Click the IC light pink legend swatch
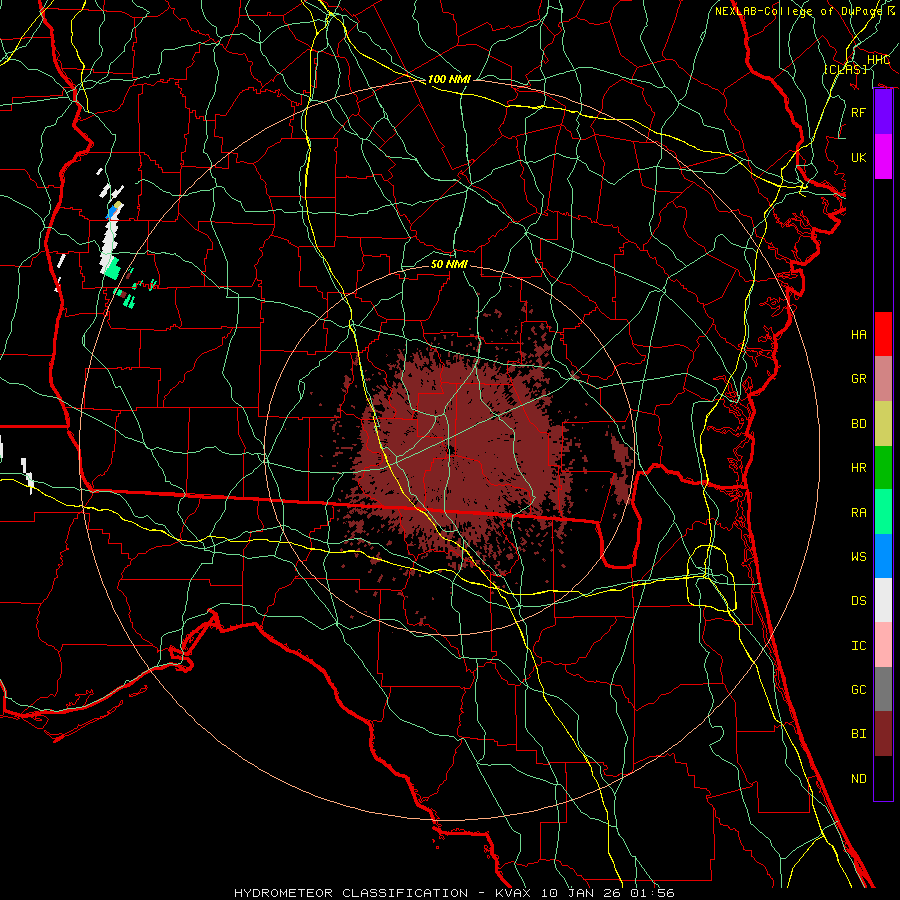The height and width of the screenshot is (900, 900). [x=883, y=645]
